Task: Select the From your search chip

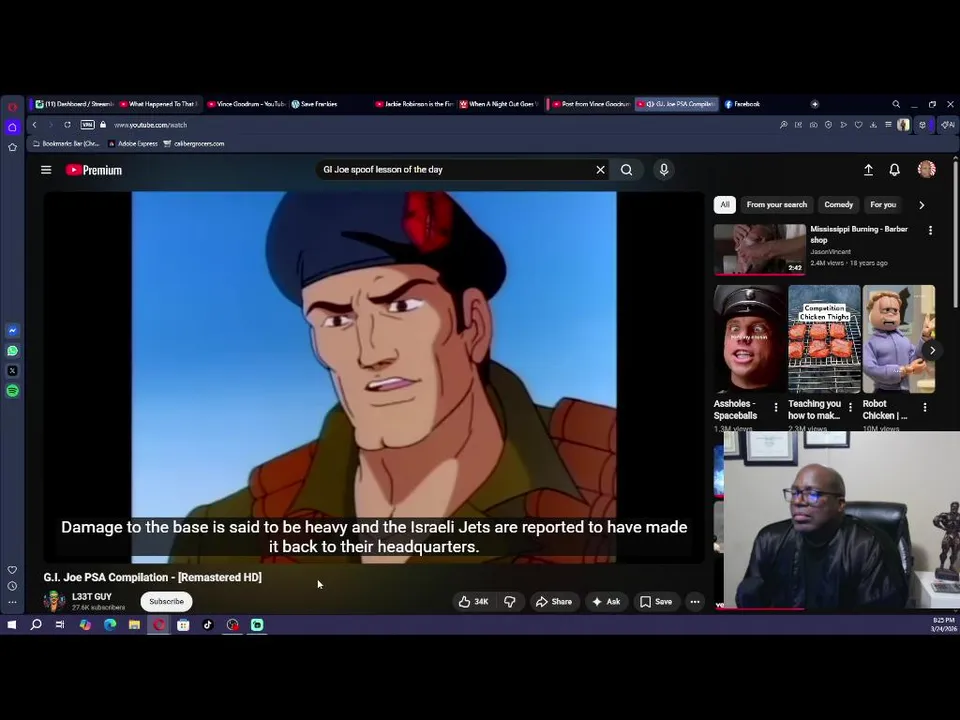Action: [776, 204]
